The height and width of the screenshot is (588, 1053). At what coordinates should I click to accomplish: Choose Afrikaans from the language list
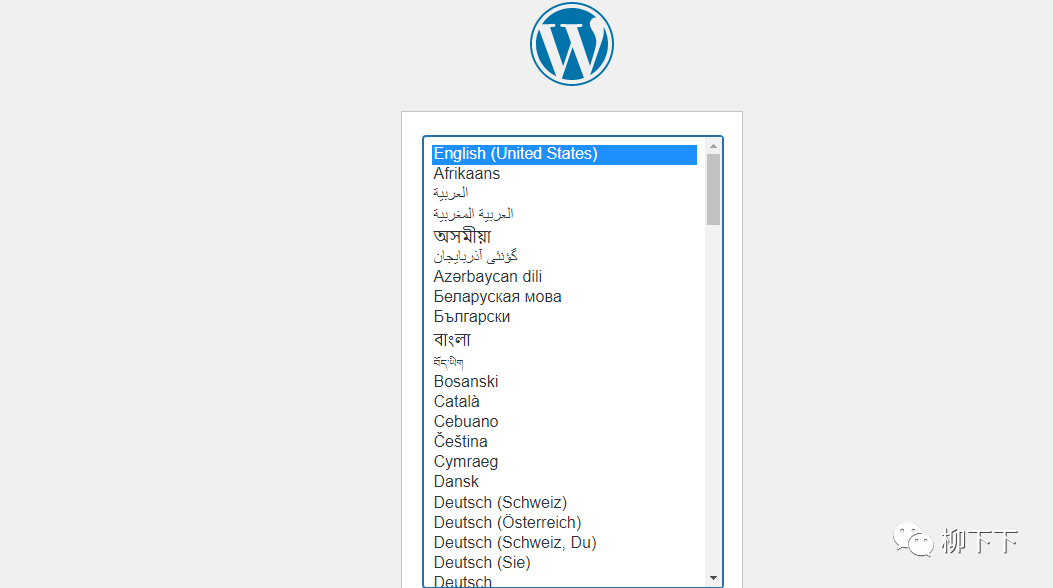(466, 174)
